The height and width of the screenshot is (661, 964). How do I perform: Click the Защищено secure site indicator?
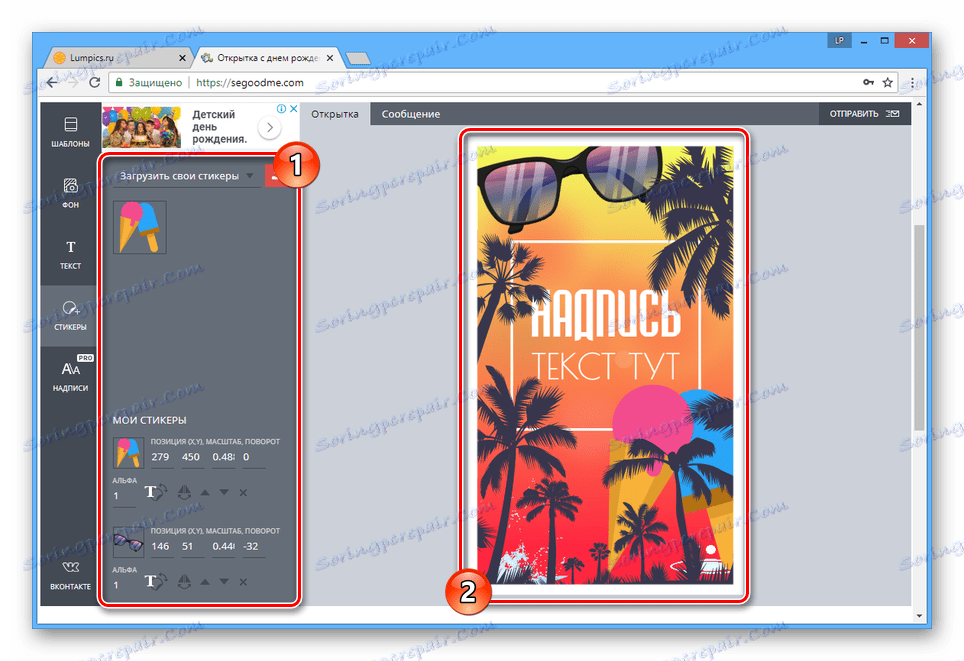pos(149,82)
